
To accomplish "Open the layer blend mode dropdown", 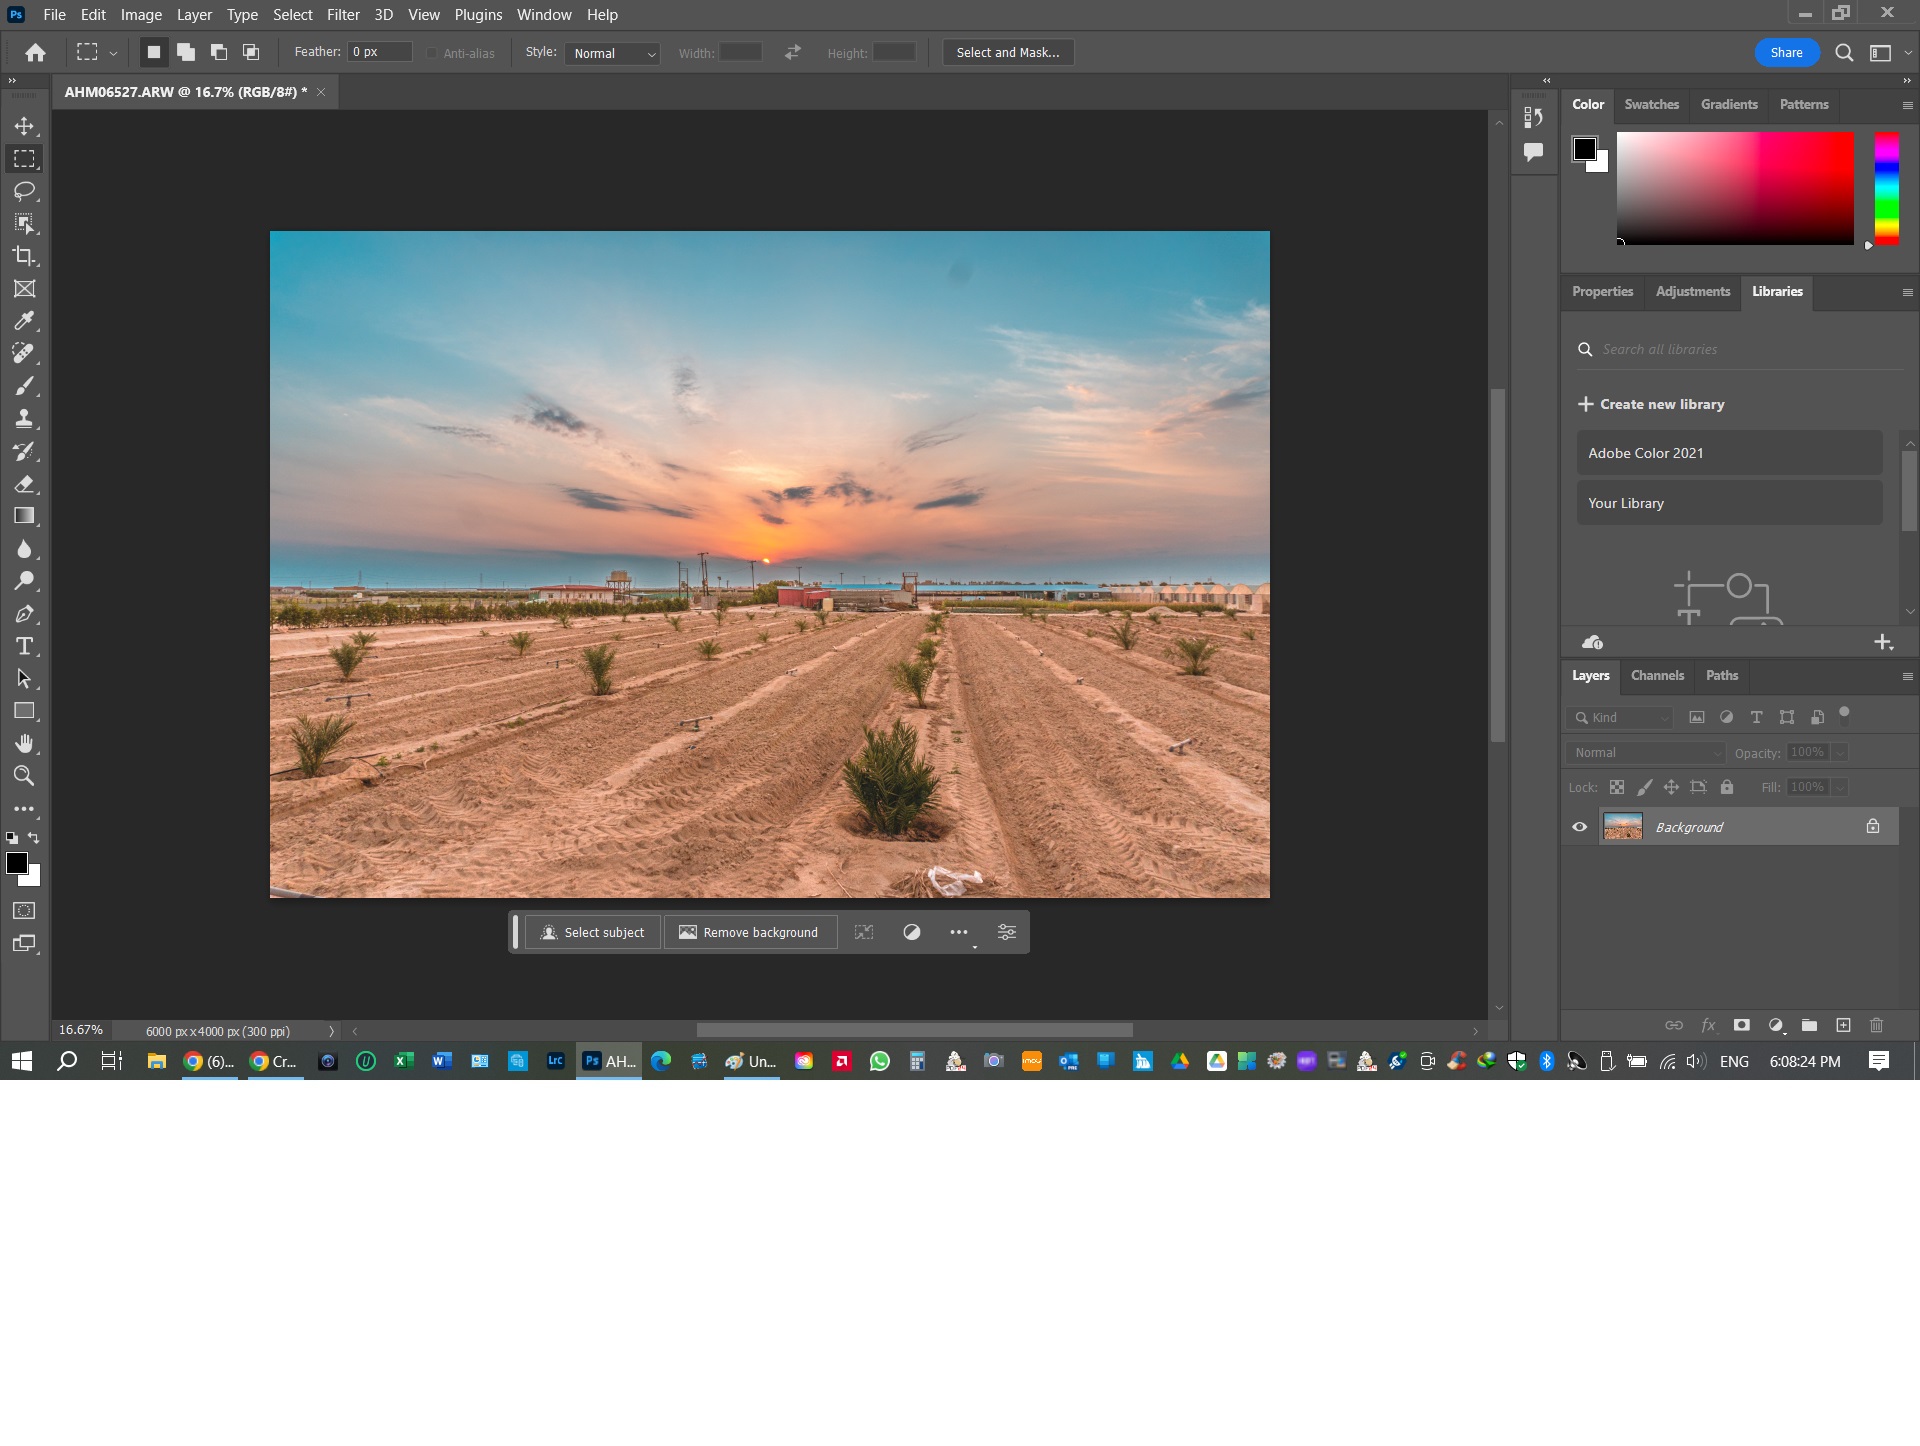I will click(1645, 752).
